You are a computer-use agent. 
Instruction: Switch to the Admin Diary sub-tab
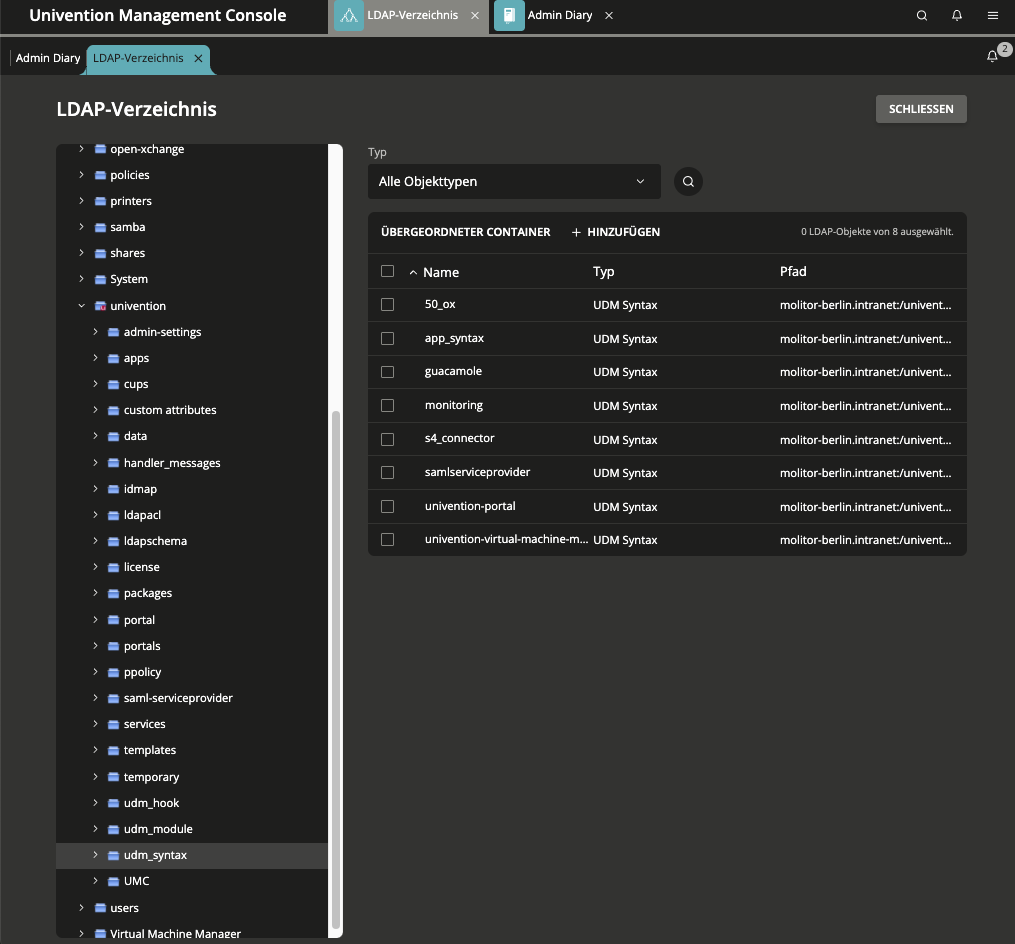(x=48, y=58)
